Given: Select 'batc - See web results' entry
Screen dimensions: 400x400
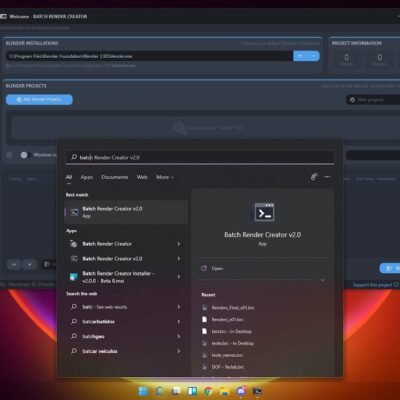Looking at the screenshot, I should (x=126, y=307).
